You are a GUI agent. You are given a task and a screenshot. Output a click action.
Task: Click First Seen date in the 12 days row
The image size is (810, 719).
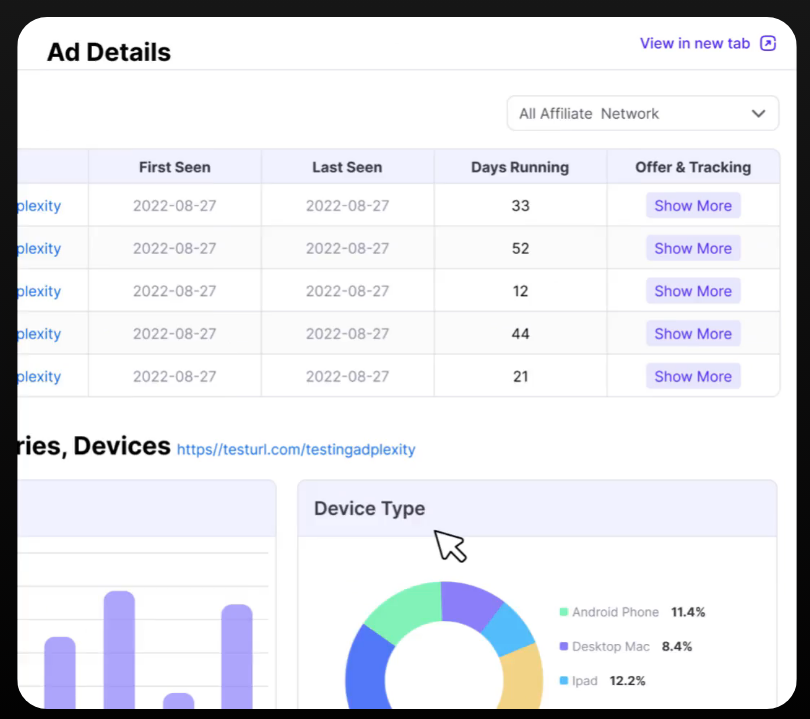pyautogui.click(x=175, y=291)
